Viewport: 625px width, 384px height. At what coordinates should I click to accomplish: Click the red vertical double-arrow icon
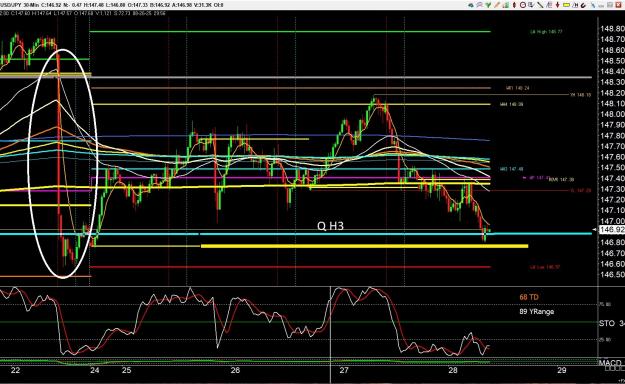pyautogui.click(x=514, y=5)
